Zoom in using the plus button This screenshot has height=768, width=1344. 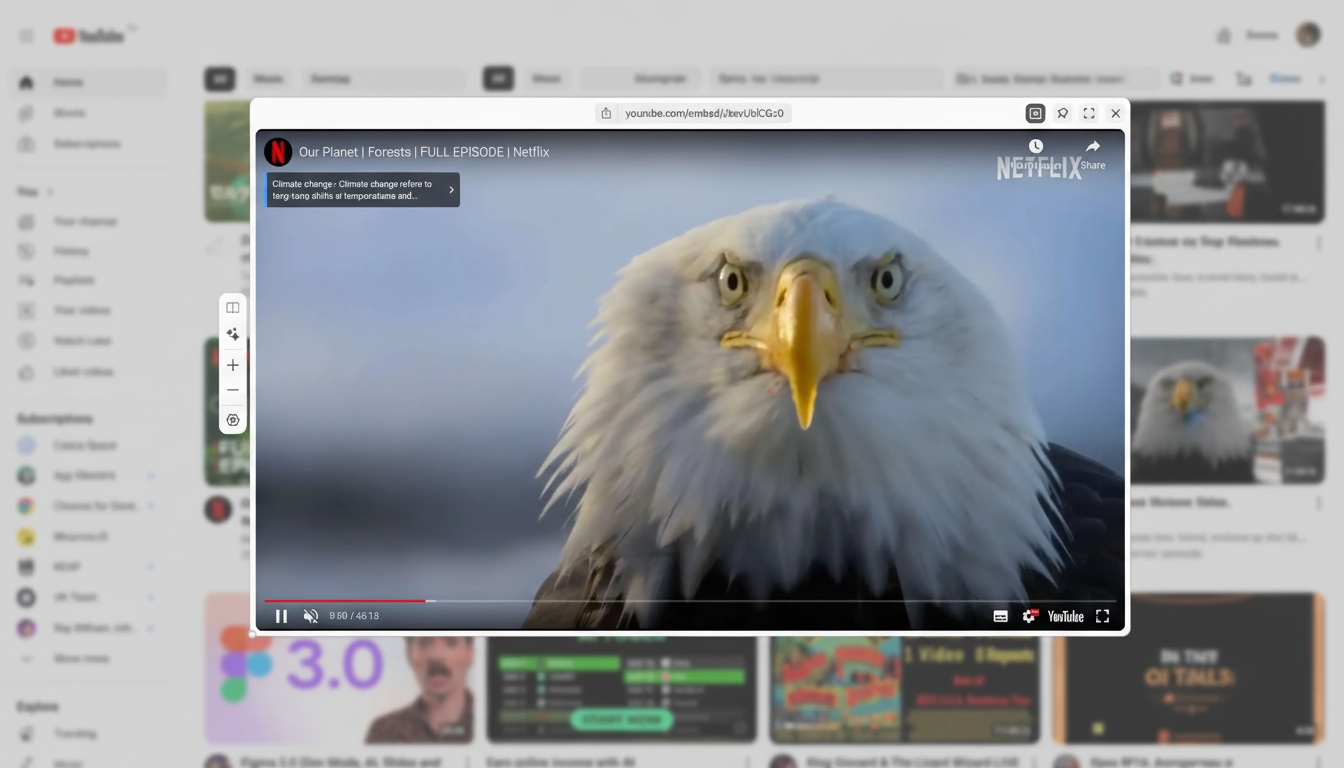tap(233, 365)
